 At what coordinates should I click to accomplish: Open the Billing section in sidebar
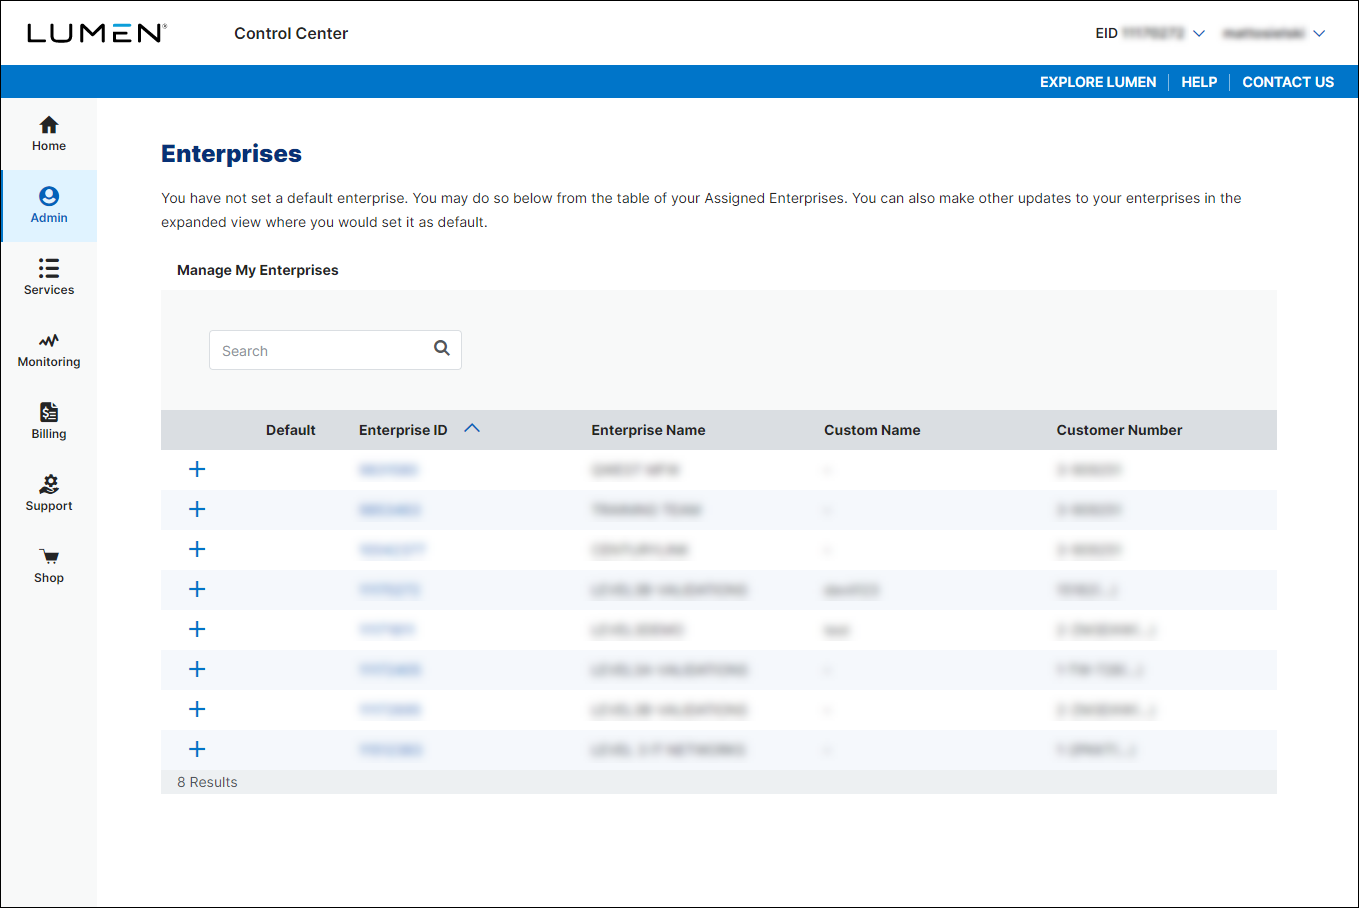tap(49, 422)
